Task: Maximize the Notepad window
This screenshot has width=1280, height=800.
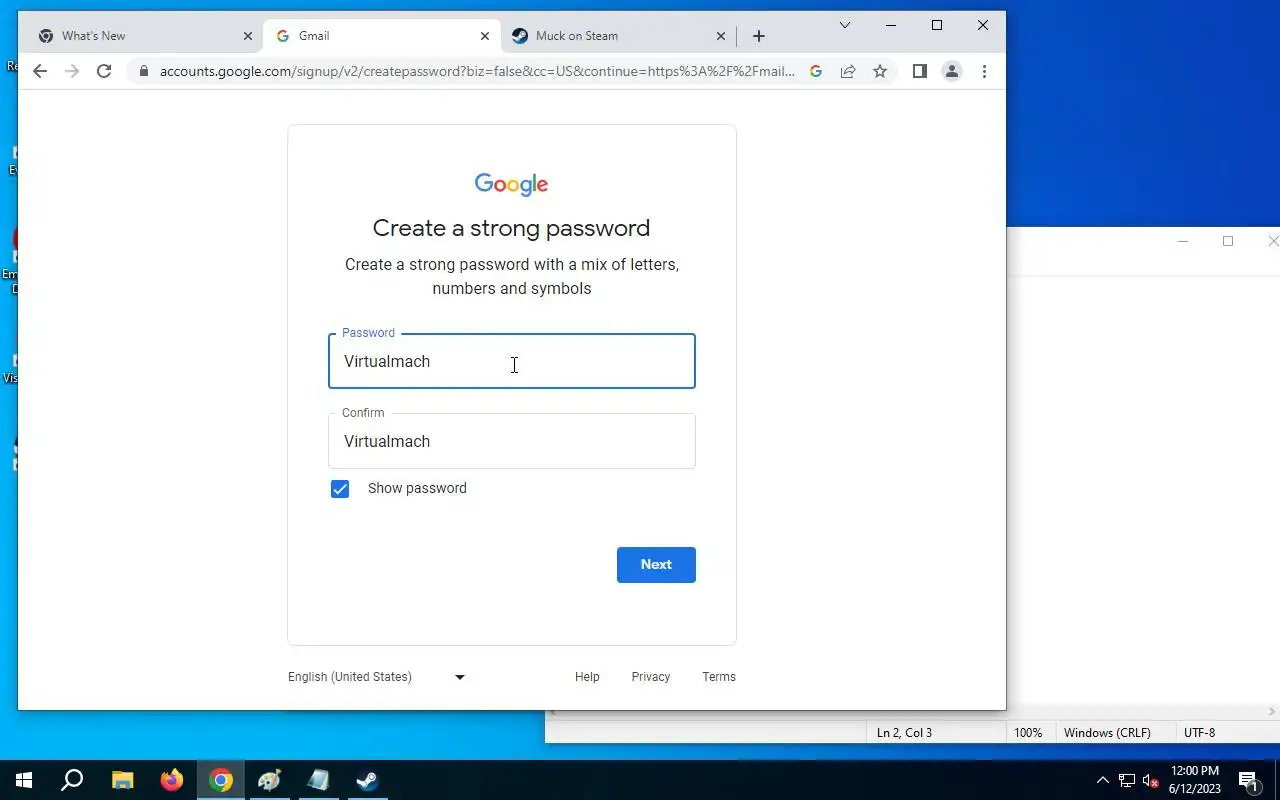Action: pyautogui.click(x=1228, y=241)
